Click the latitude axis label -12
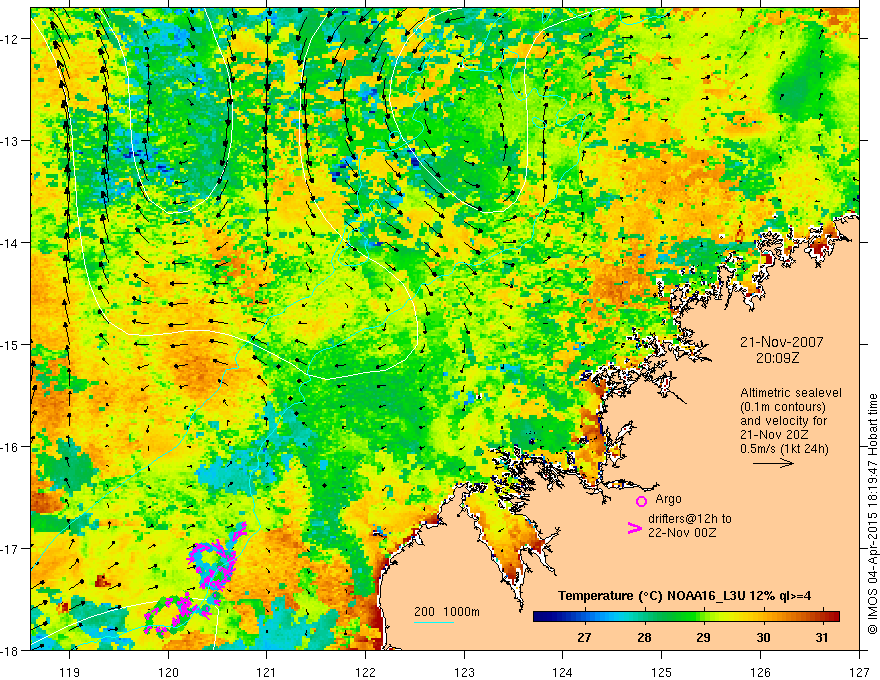The height and width of the screenshot is (680, 880). click(10, 39)
